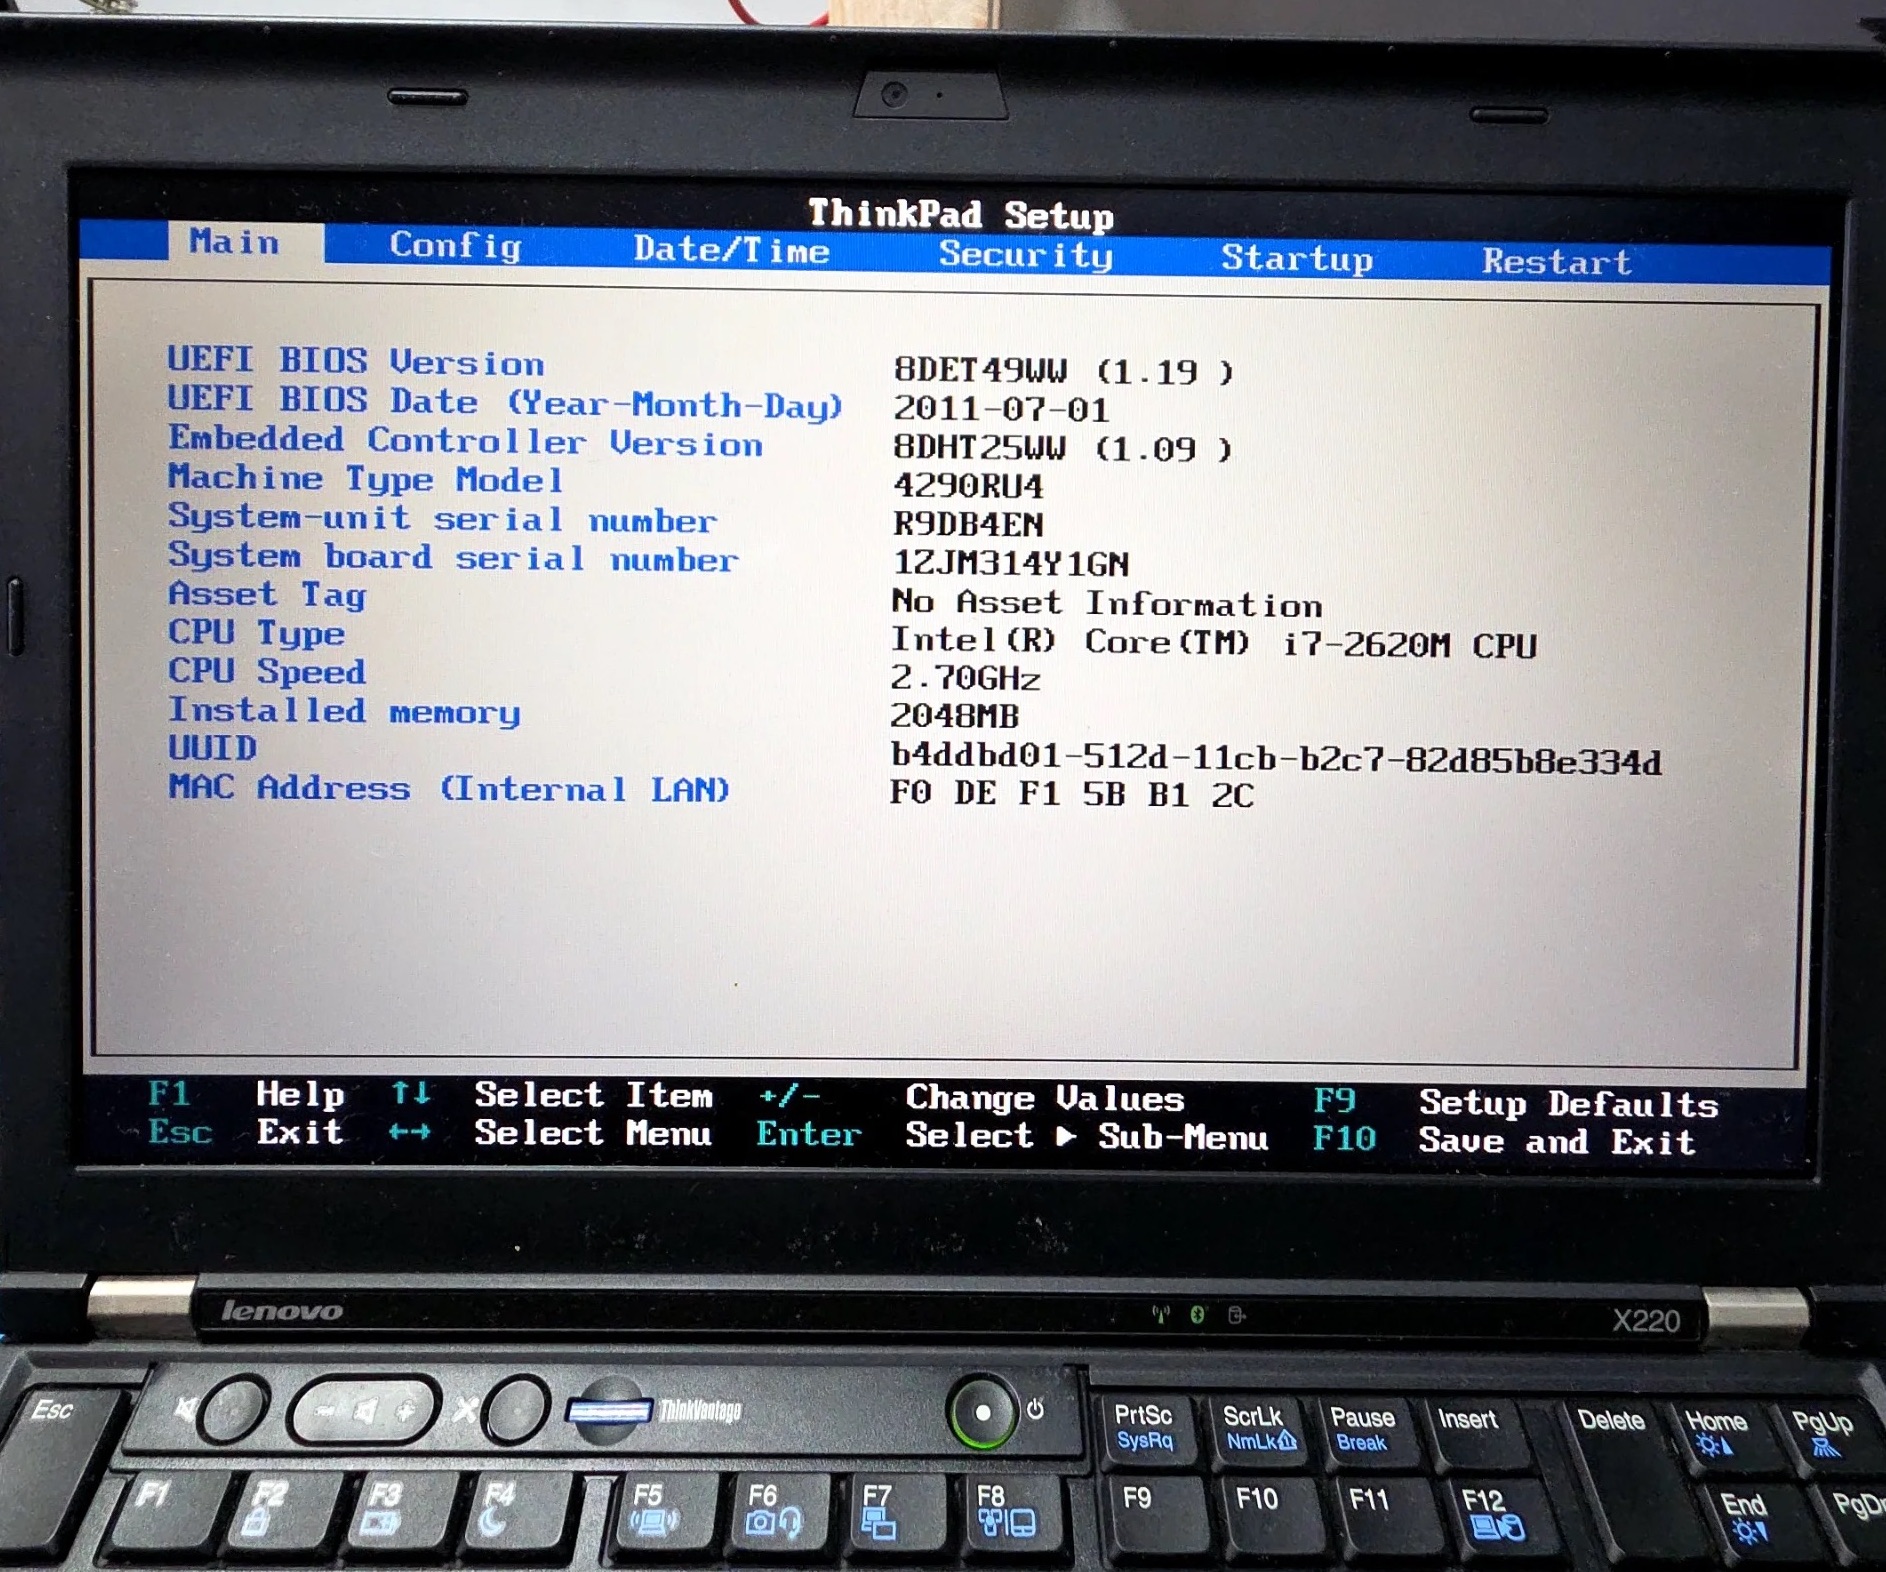
Task: Select the BIOS date value 2011-07-01
Action: (1001, 409)
